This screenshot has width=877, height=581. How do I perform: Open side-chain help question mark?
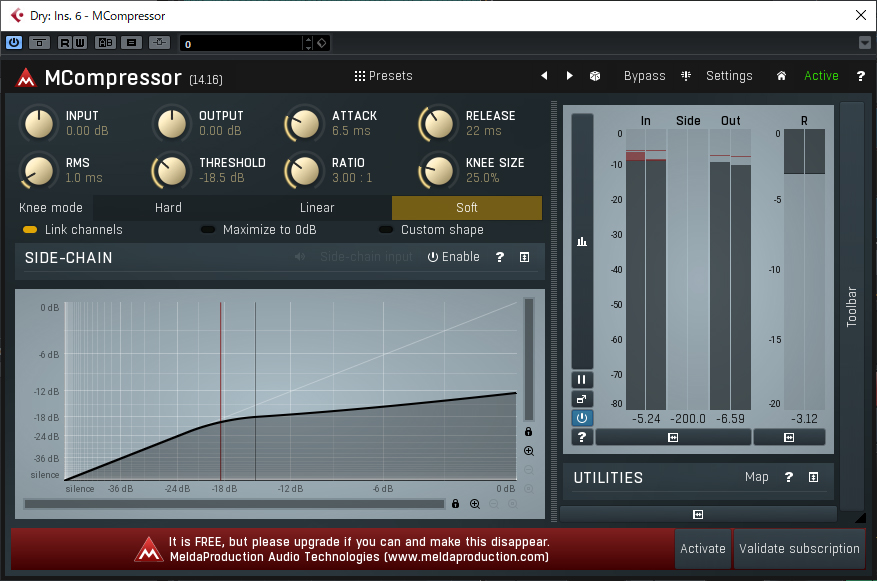pyautogui.click(x=499, y=257)
